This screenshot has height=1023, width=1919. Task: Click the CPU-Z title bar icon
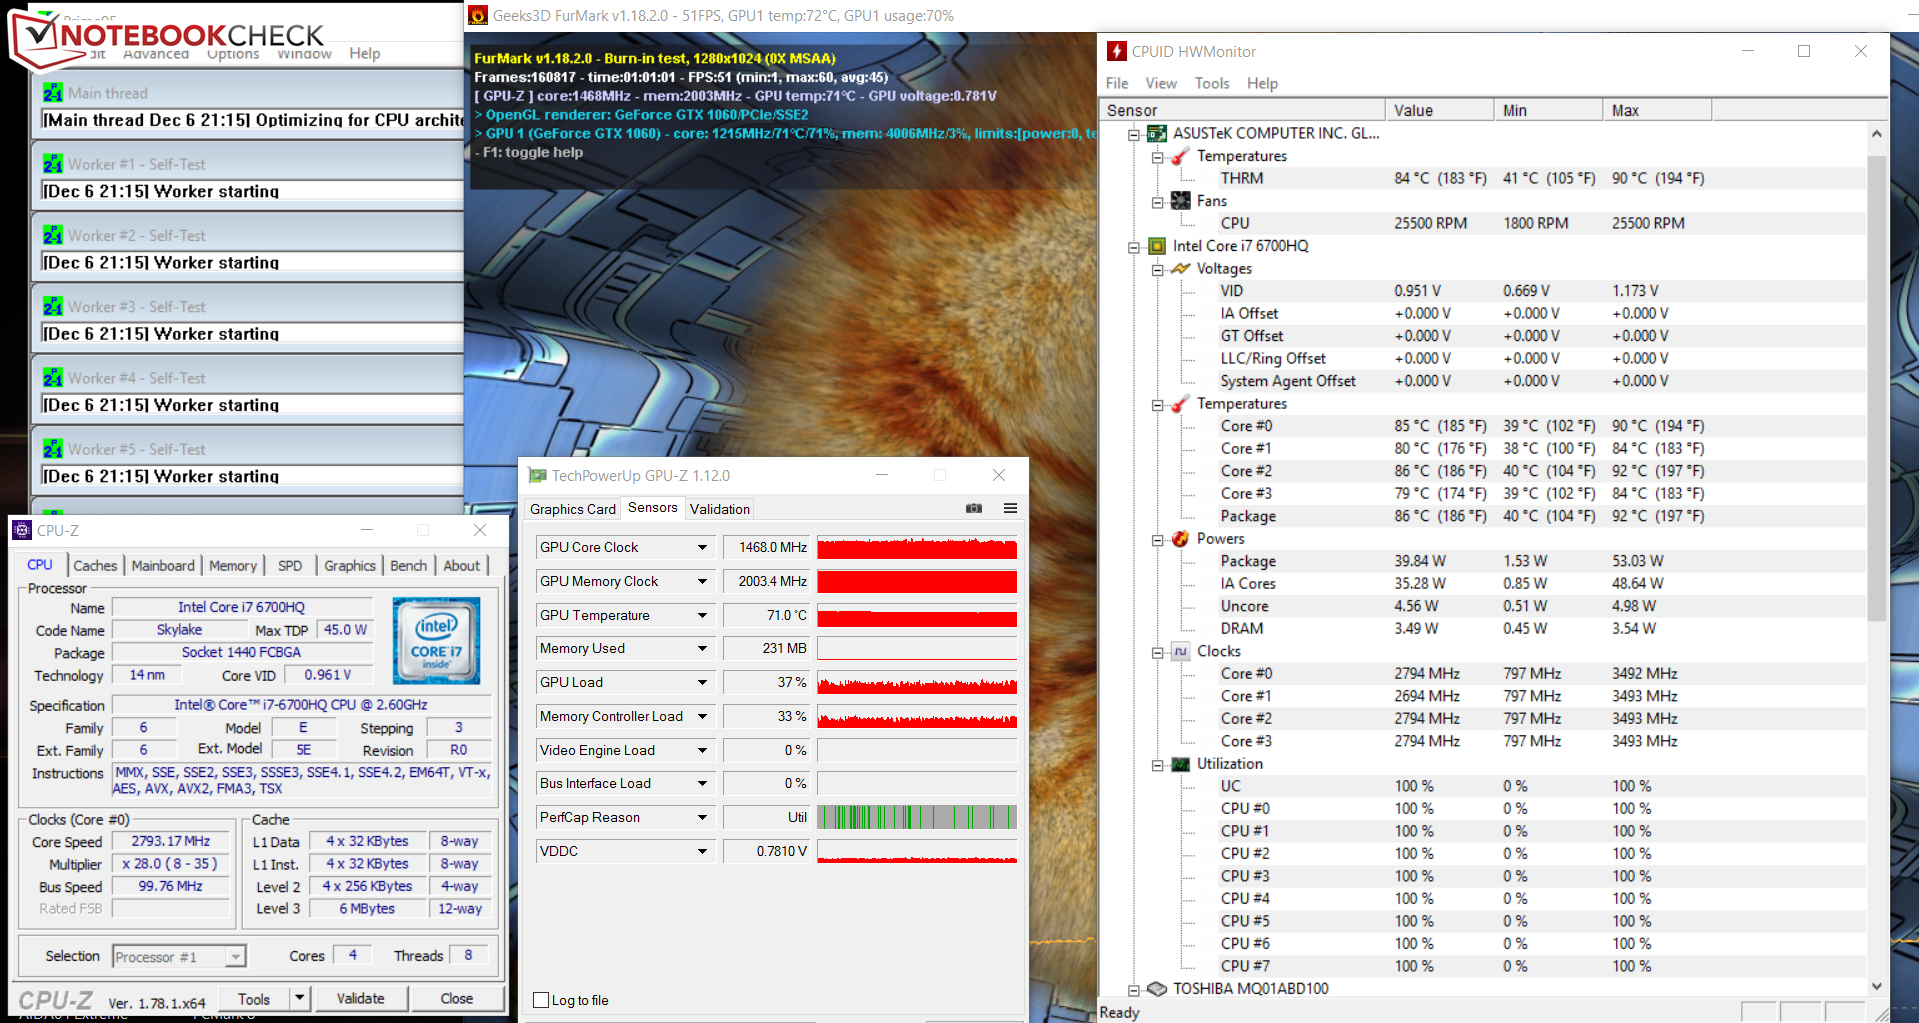(22, 530)
